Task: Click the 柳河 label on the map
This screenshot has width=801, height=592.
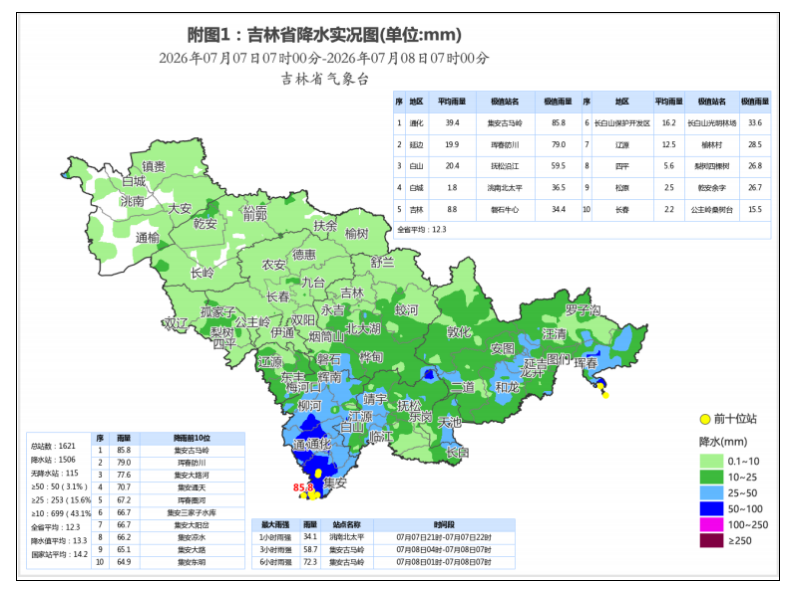Action: pyautogui.click(x=310, y=406)
